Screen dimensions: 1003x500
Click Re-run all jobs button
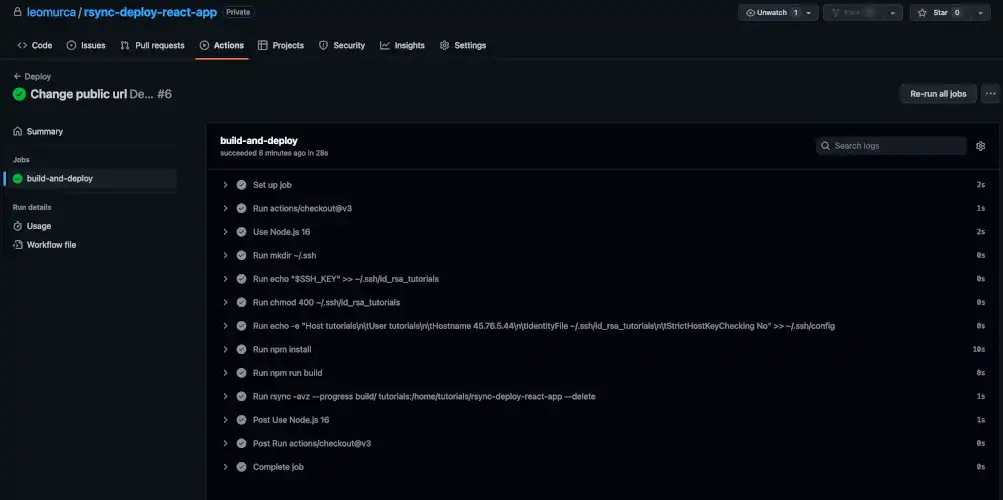tap(938, 94)
